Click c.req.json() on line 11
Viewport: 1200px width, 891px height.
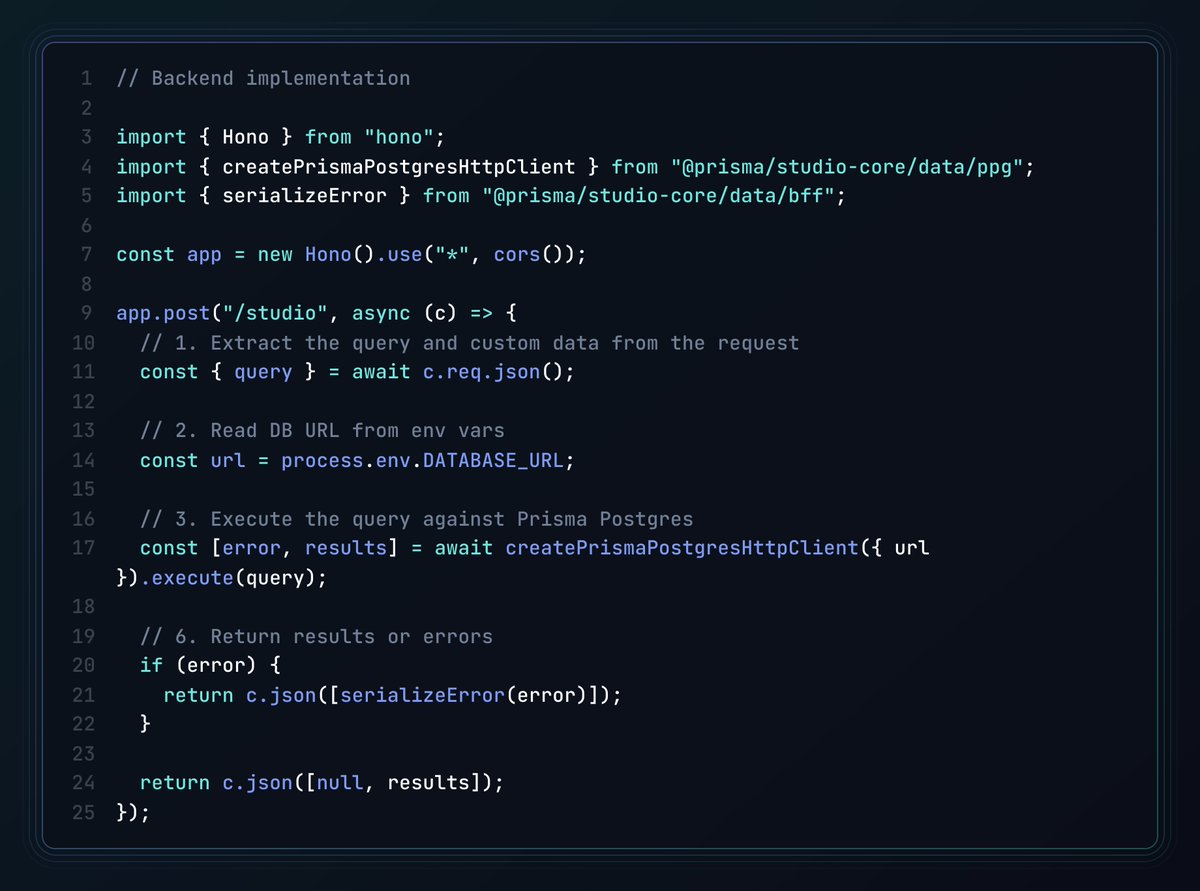(493, 372)
